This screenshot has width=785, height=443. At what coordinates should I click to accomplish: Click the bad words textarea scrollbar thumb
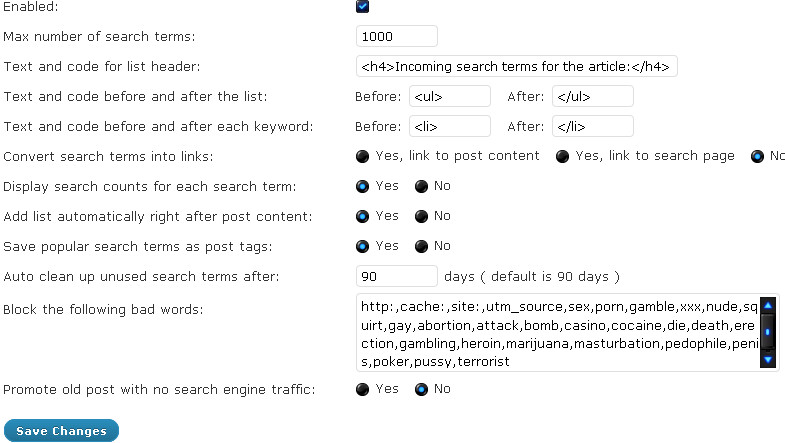pyautogui.click(x=768, y=331)
